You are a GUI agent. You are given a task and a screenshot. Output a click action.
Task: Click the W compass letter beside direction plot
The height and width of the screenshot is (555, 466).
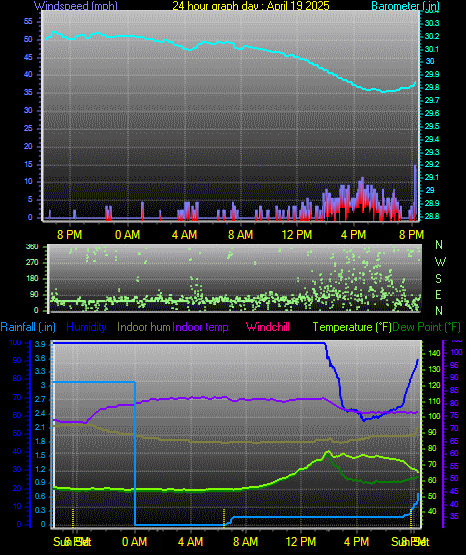point(440,262)
